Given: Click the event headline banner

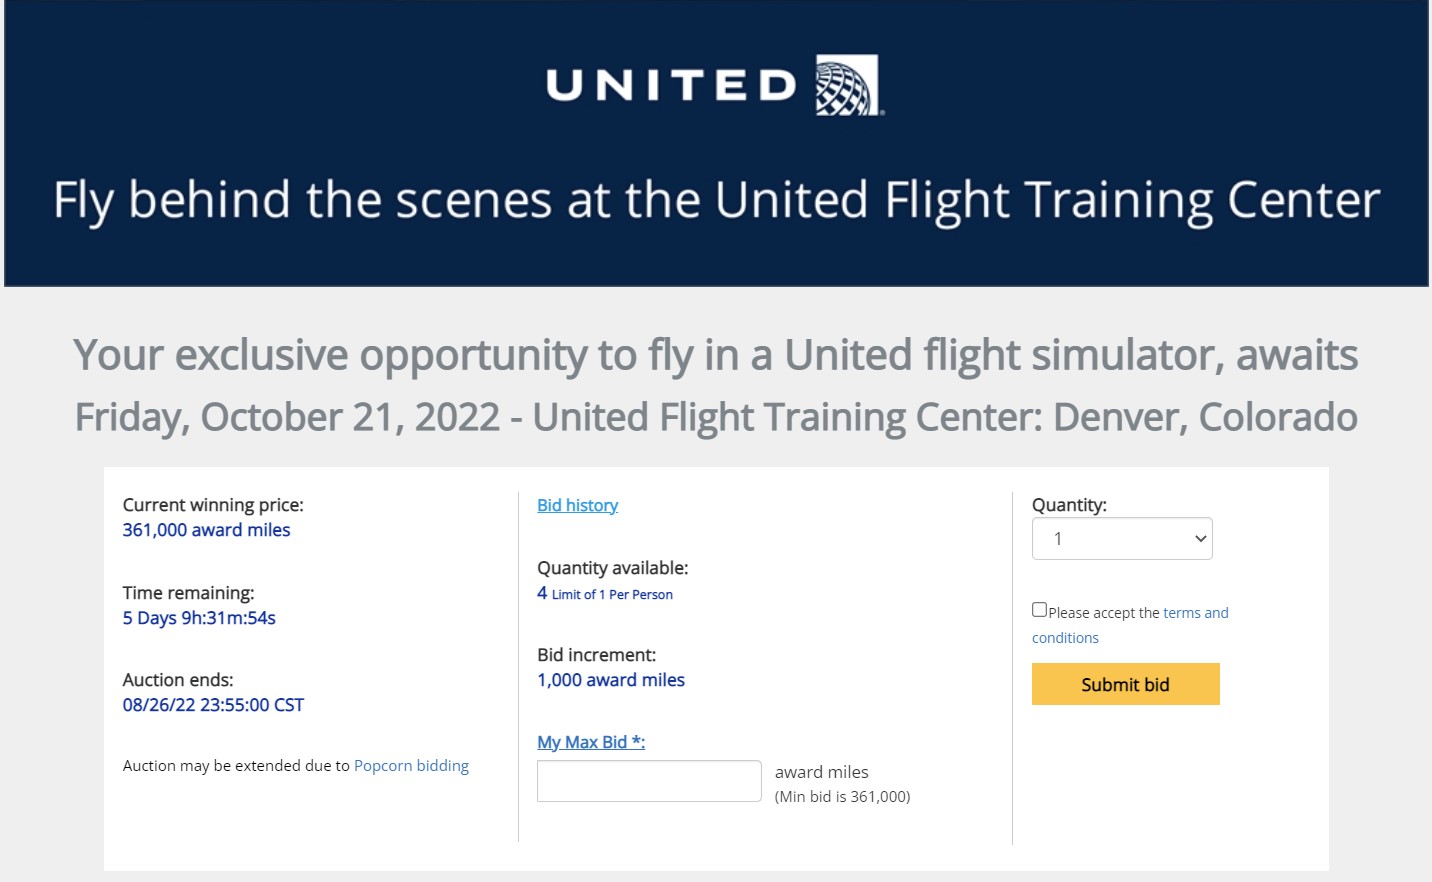Looking at the screenshot, I should coord(715,200).
